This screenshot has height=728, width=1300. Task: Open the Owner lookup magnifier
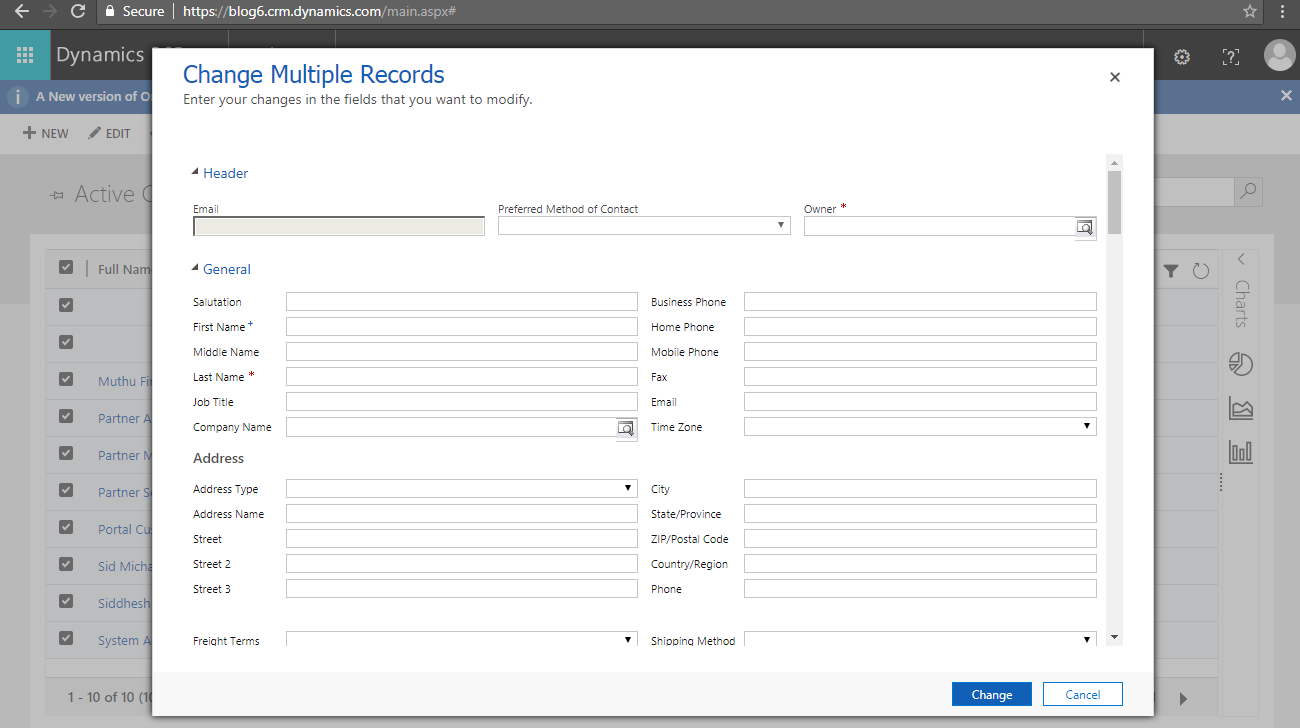click(x=1084, y=228)
